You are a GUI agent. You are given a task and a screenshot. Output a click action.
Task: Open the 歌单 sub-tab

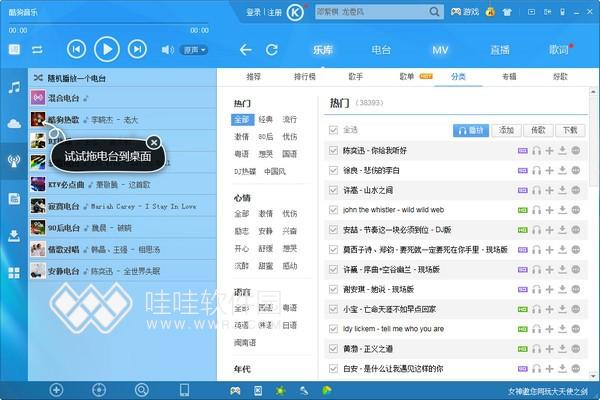coord(407,77)
